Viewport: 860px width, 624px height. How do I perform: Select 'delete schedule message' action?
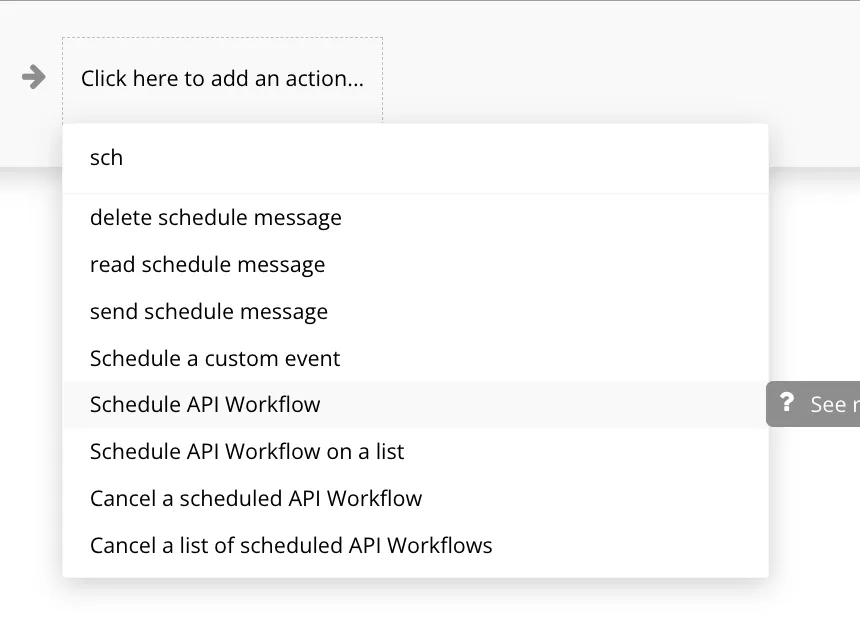[216, 218]
